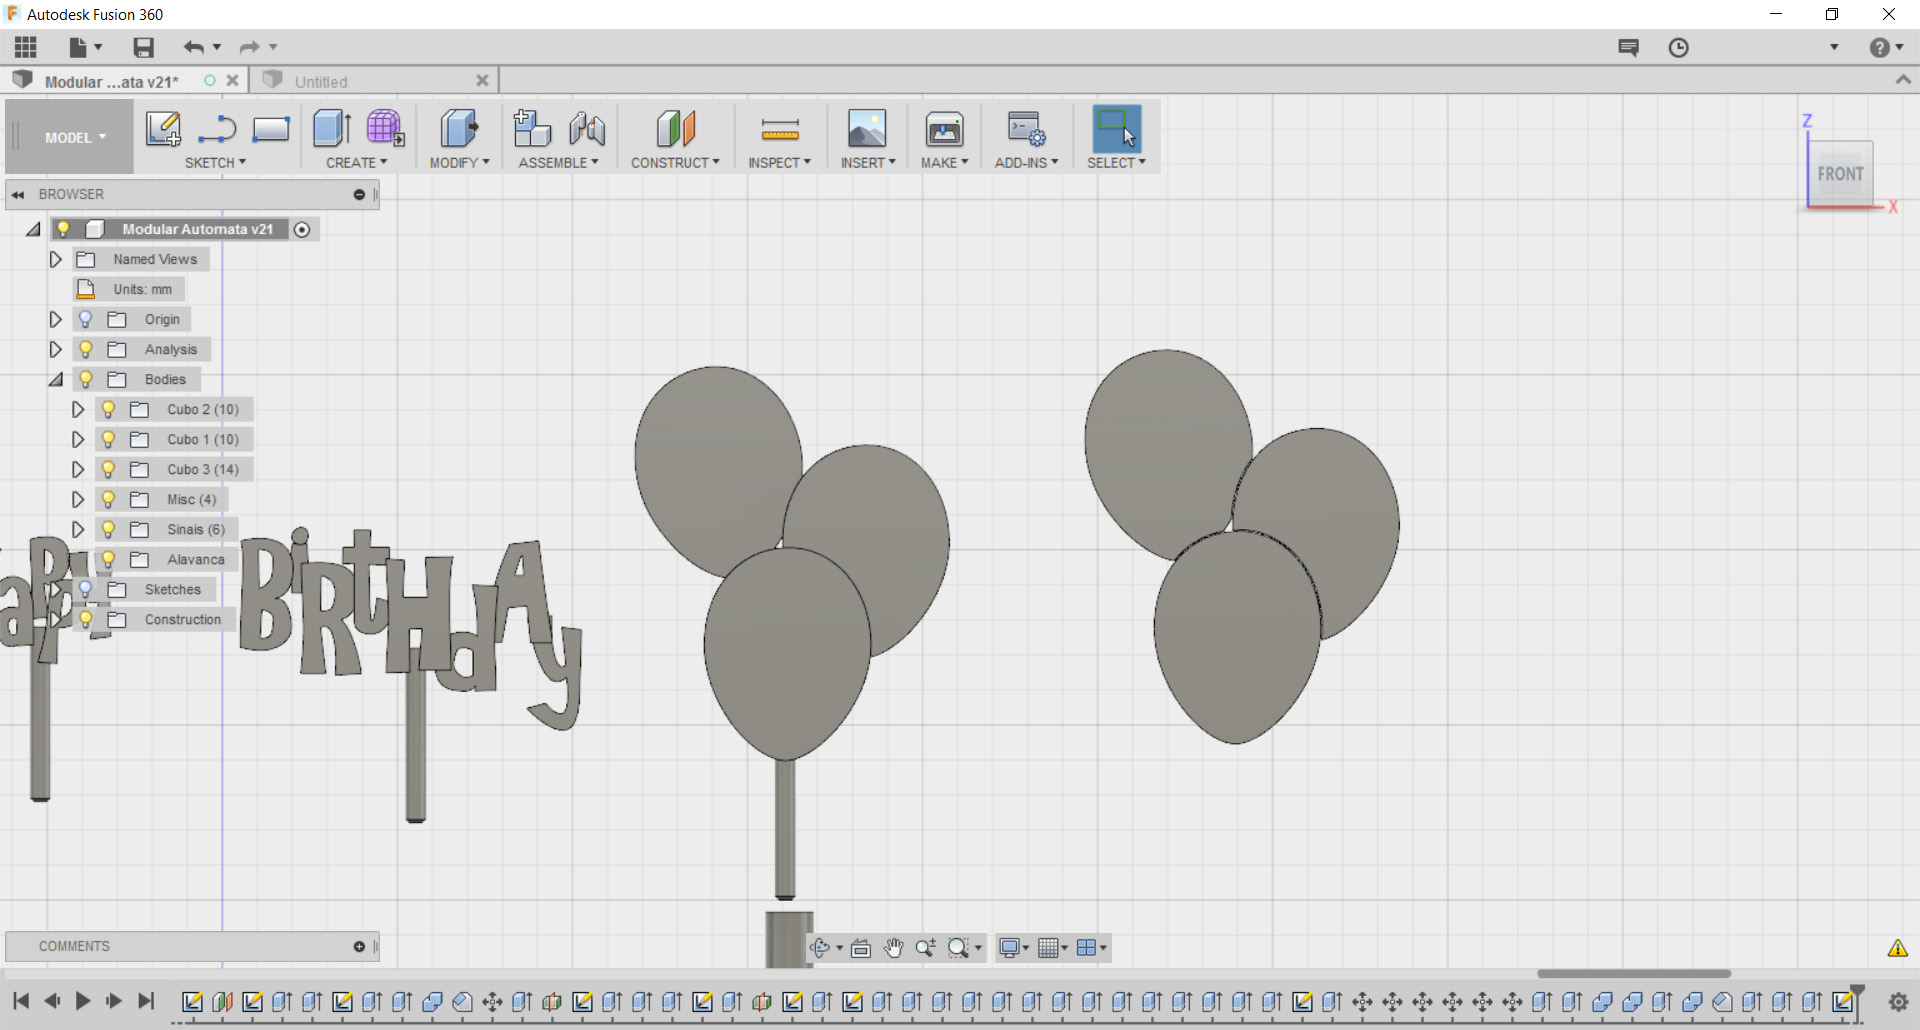Select the Zoom tool
This screenshot has height=1030, width=1920.
[926, 948]
